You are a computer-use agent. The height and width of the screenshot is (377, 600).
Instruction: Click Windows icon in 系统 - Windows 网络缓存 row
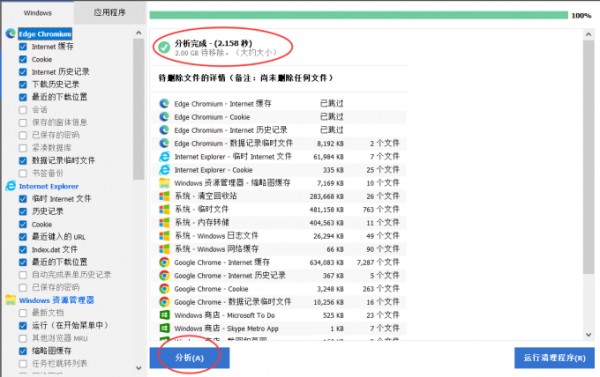point(164,249)
